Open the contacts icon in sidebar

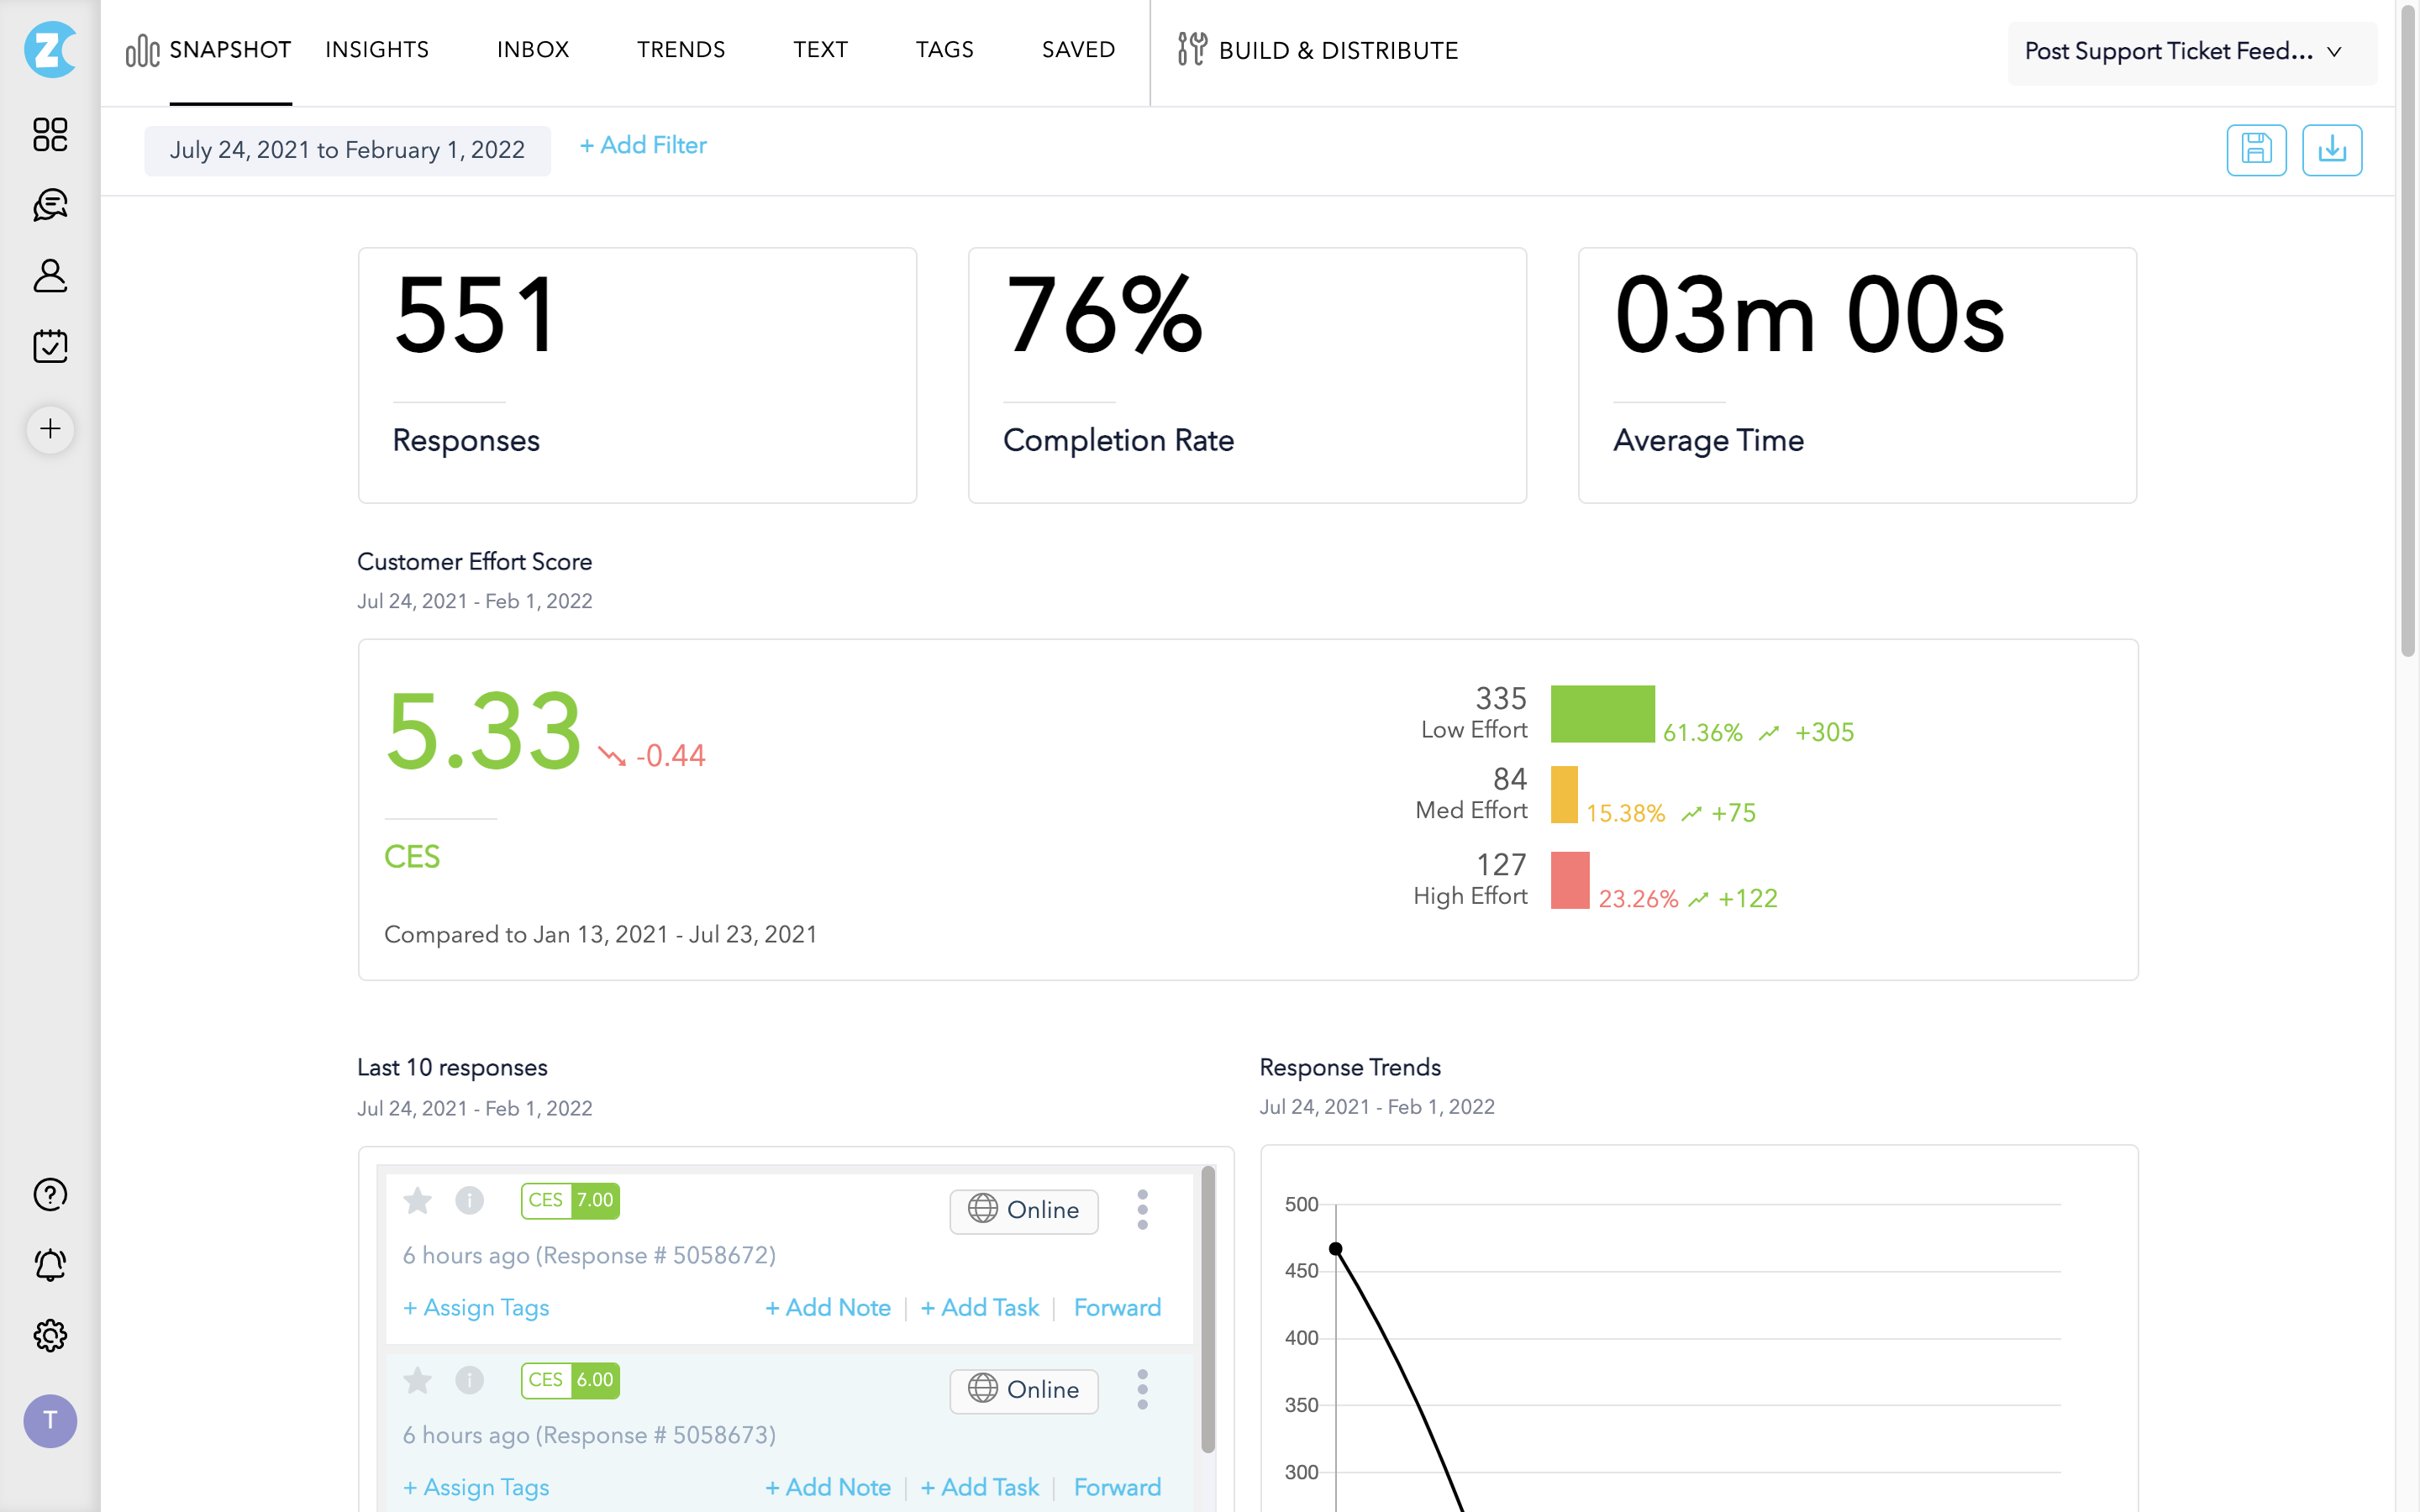click(x=50, y=275)
